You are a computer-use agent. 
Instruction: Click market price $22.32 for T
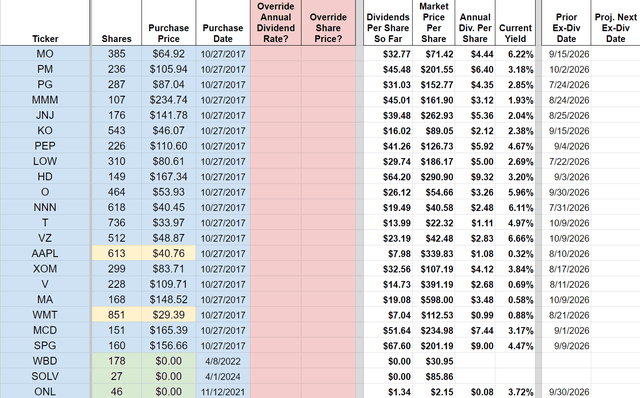coord(433,223)
